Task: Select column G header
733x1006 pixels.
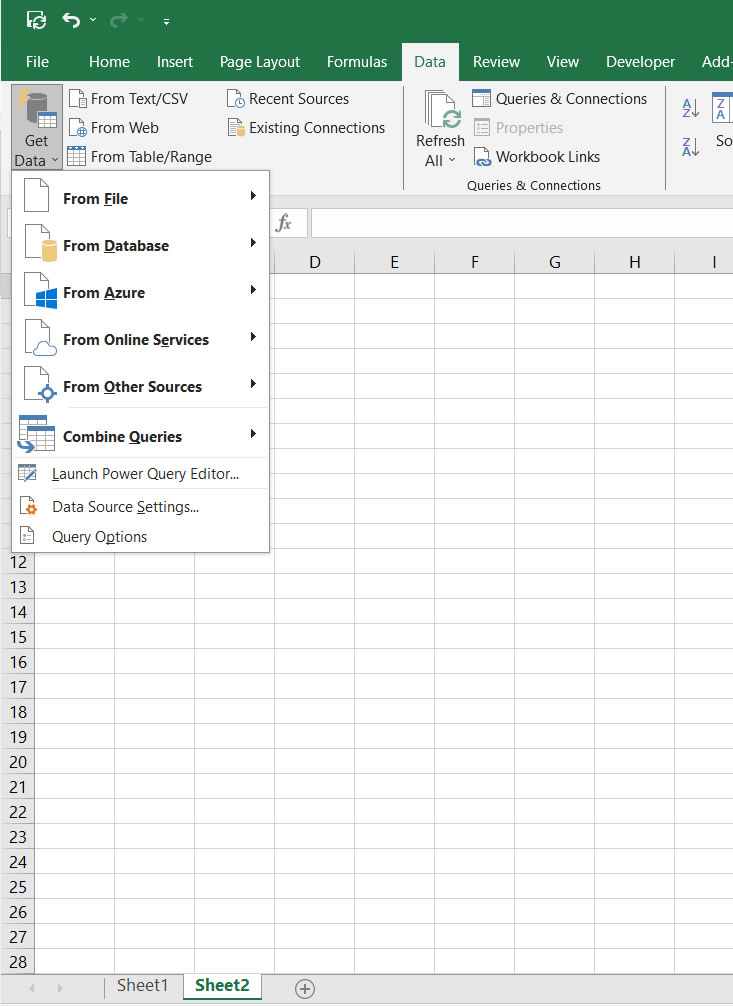Action: [x=555, y=262]
